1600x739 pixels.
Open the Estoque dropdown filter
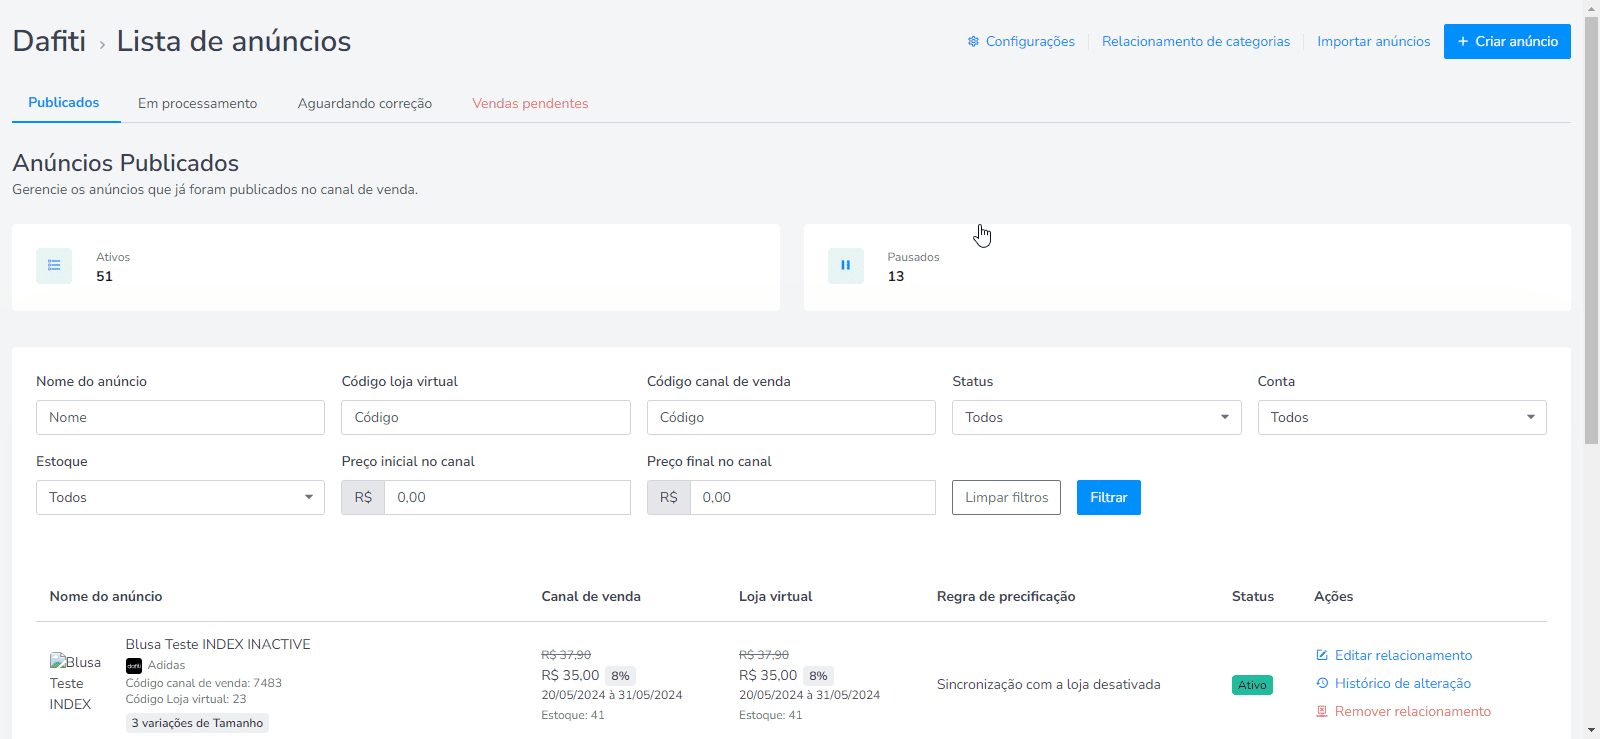pyautogui.click(x=180, y=497)
